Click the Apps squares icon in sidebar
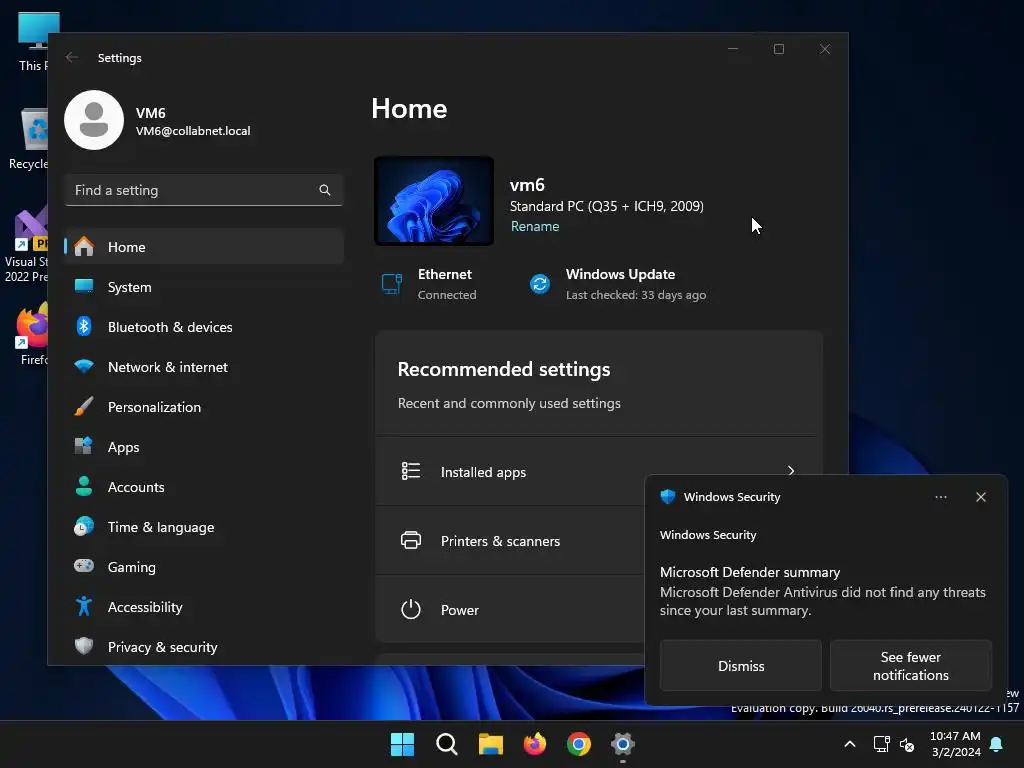Screen dimensions: 1024x768 pyautogui.click(x=84, y=446)
